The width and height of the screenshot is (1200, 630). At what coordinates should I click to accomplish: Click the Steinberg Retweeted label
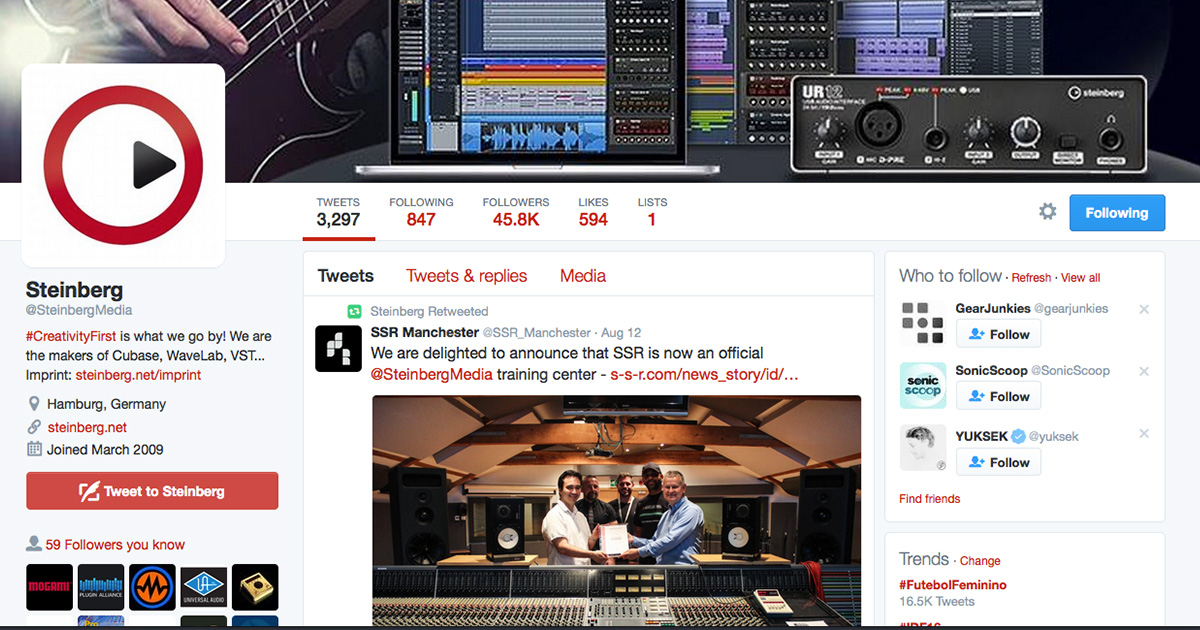[x=429, y=311]
